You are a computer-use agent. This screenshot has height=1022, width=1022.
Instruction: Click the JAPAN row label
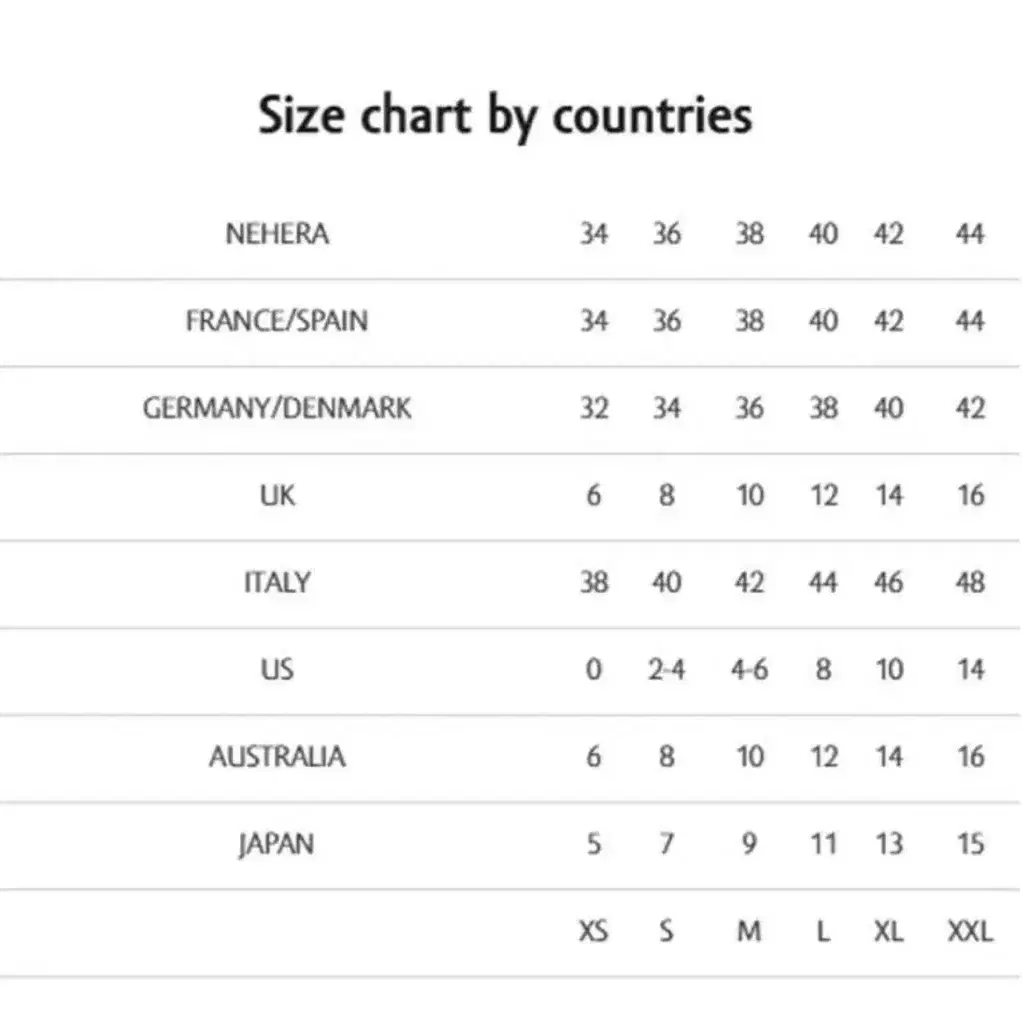tap(277, 844)
